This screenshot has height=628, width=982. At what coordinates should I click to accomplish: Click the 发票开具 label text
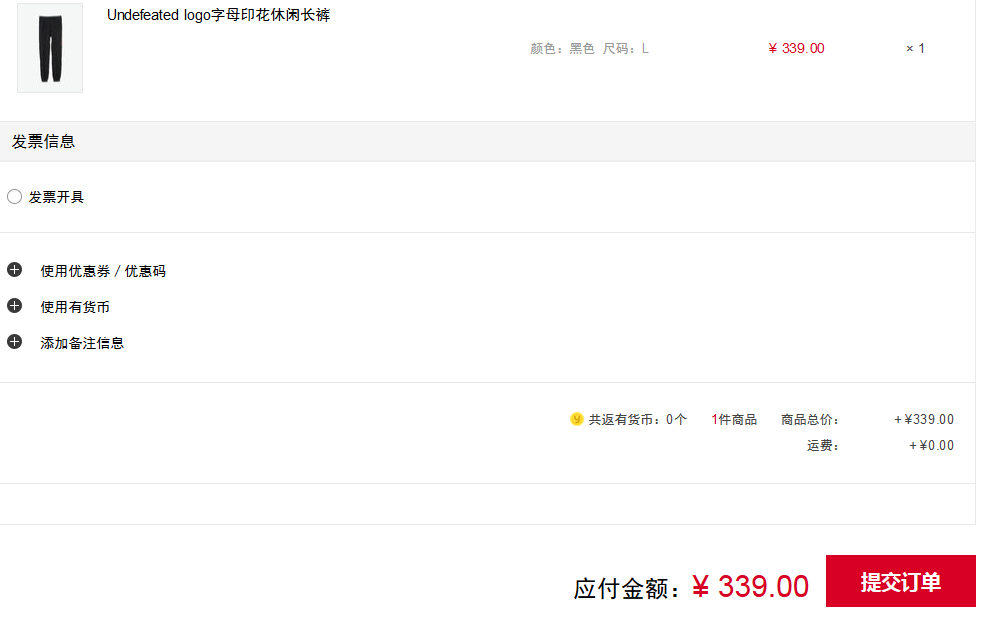click(x=56, y=197)
